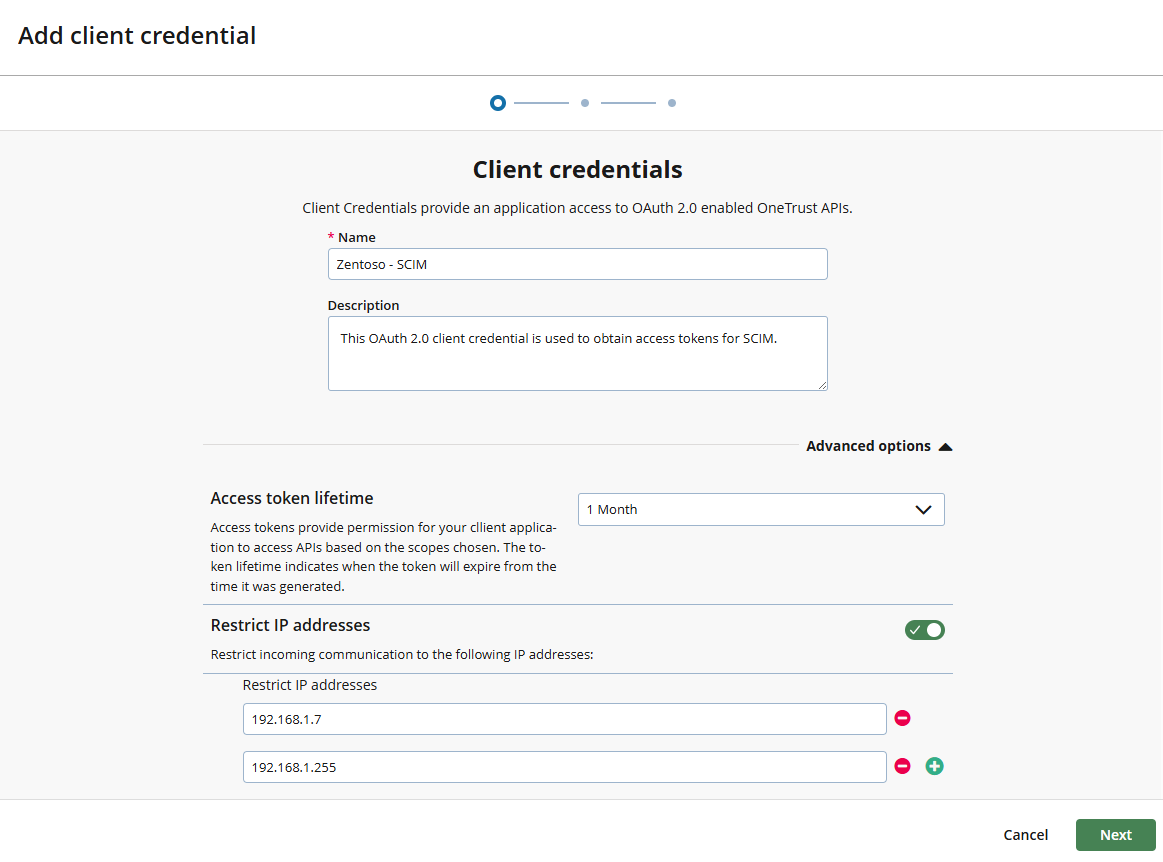Click the chevron on the lifetime dropdown
Viewport: 1163px width, 862px height.
point(923,509)
